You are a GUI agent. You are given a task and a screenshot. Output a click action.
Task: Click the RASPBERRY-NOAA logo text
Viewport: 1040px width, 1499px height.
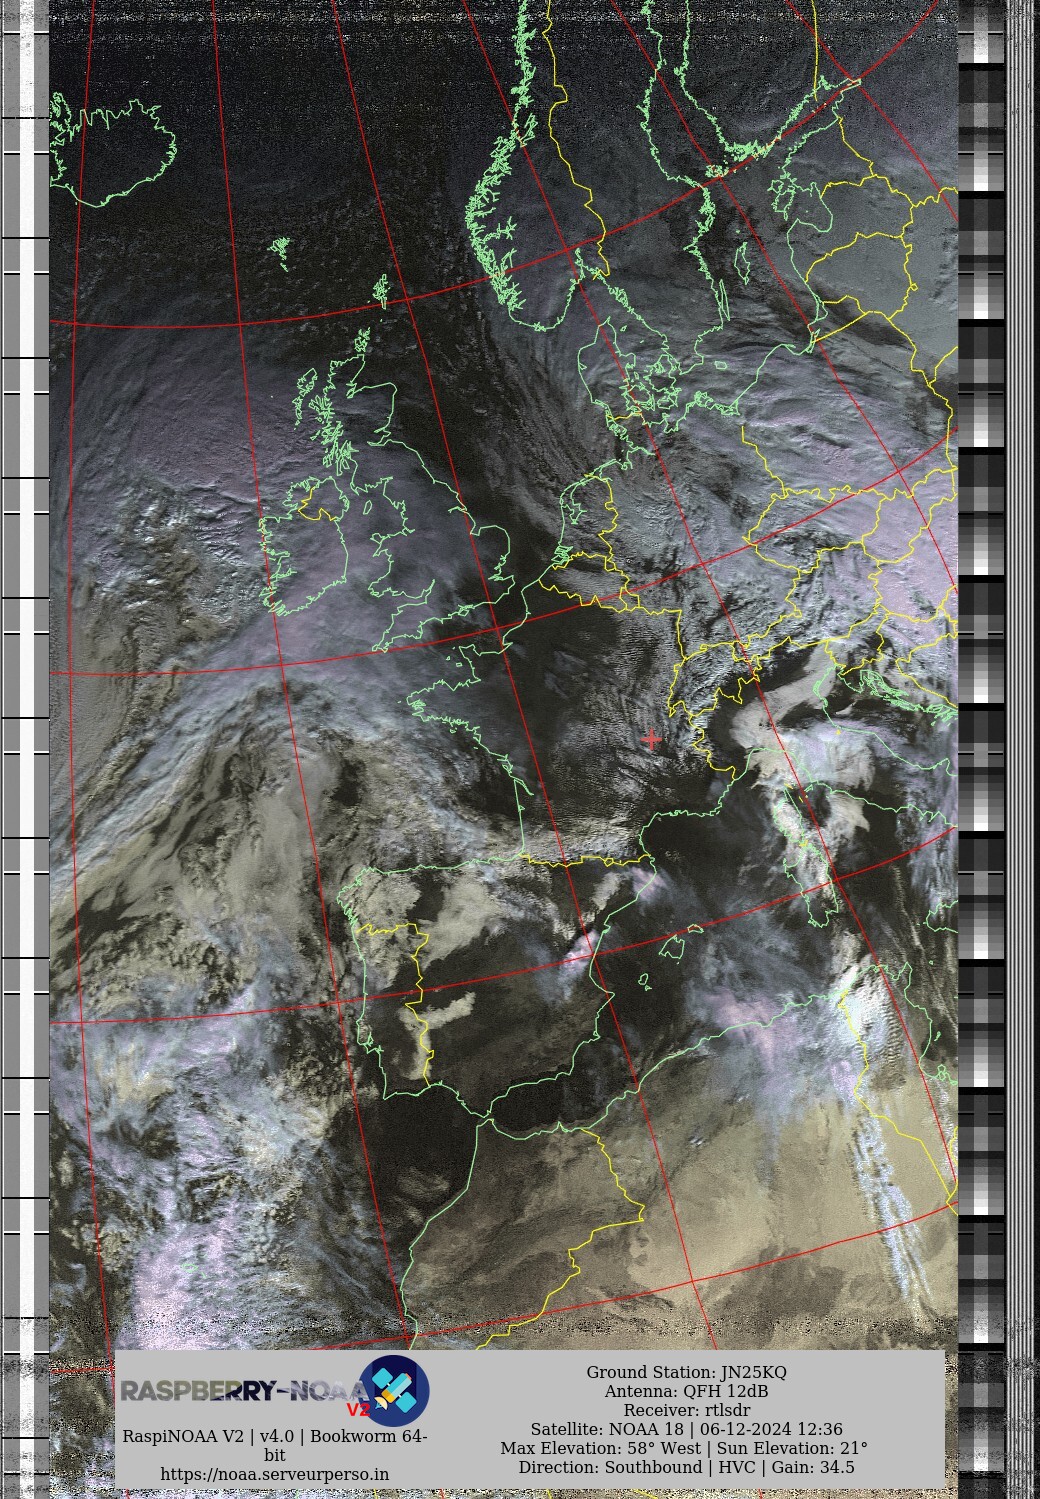click(x=240, y=1391)
